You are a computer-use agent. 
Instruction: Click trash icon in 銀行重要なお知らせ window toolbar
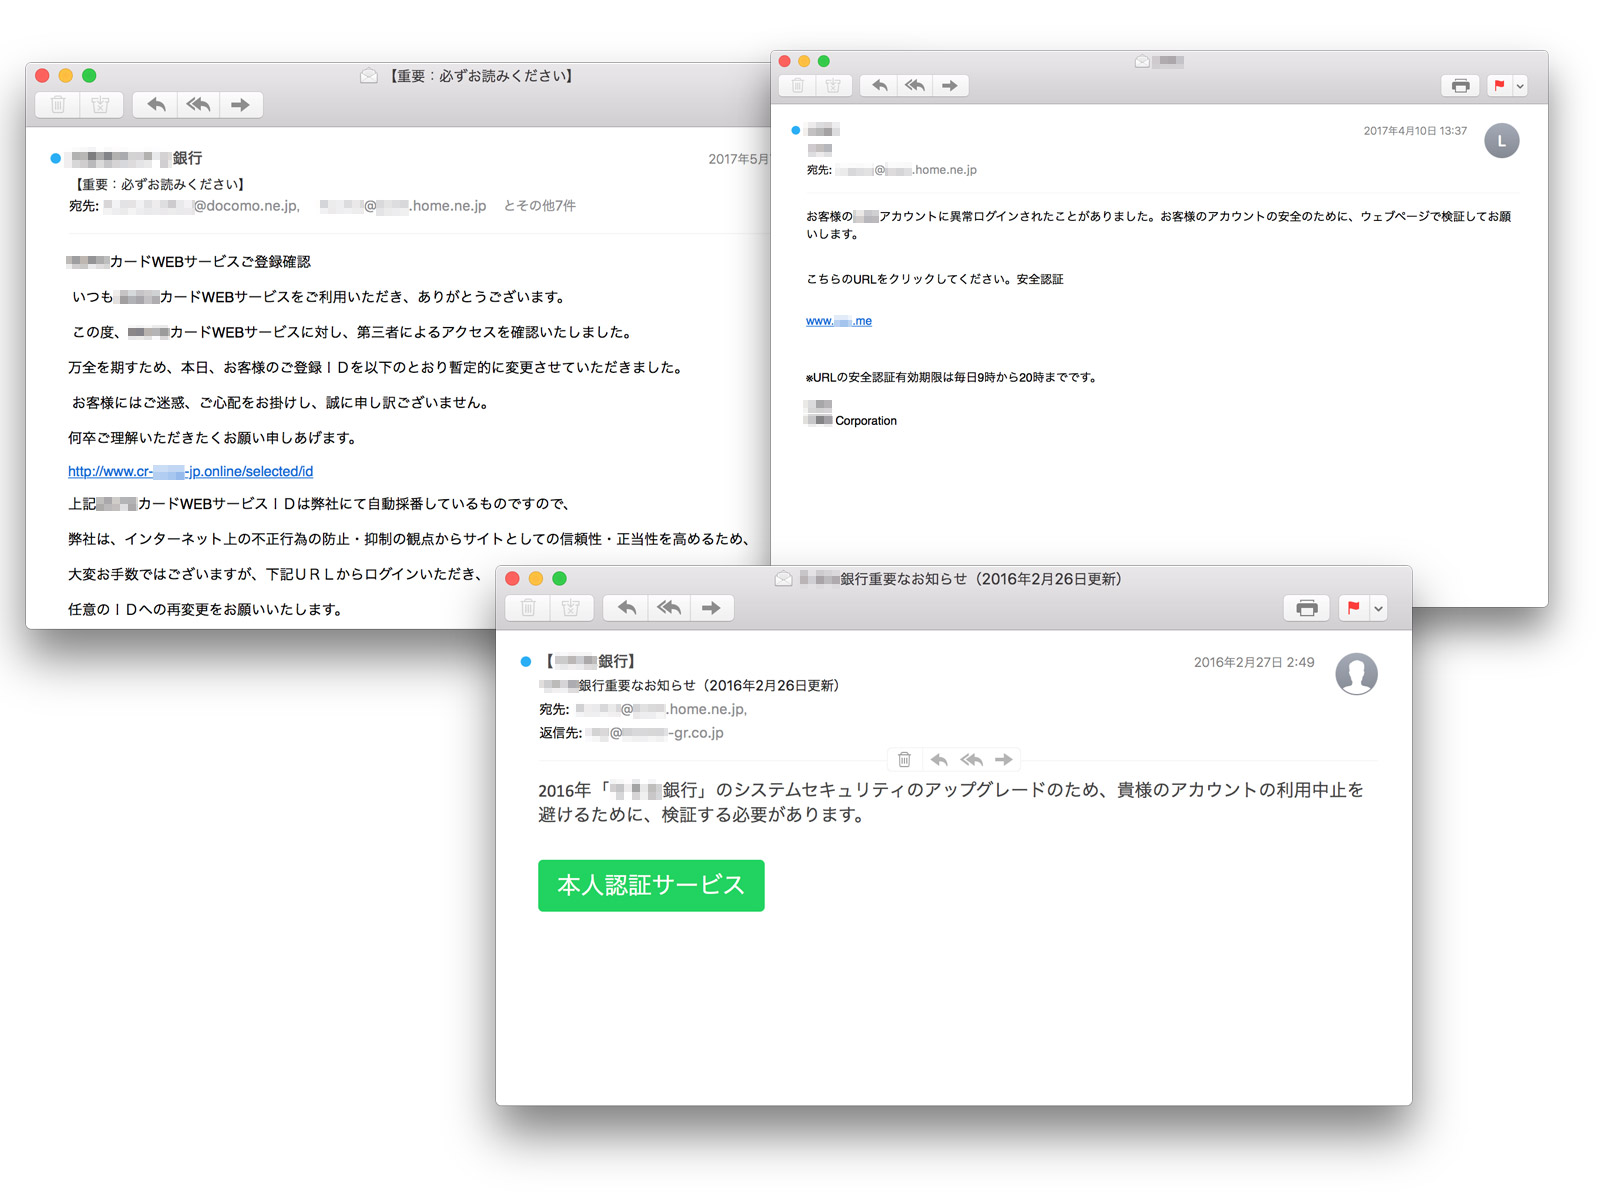coord(529,608)
